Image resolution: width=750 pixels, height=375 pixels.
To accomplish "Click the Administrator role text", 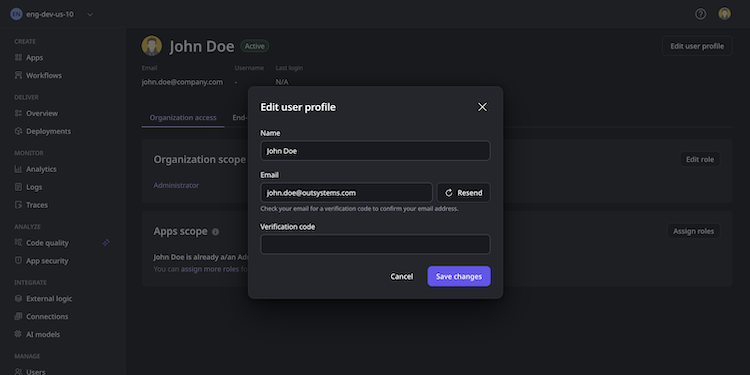I will [176, 185].
